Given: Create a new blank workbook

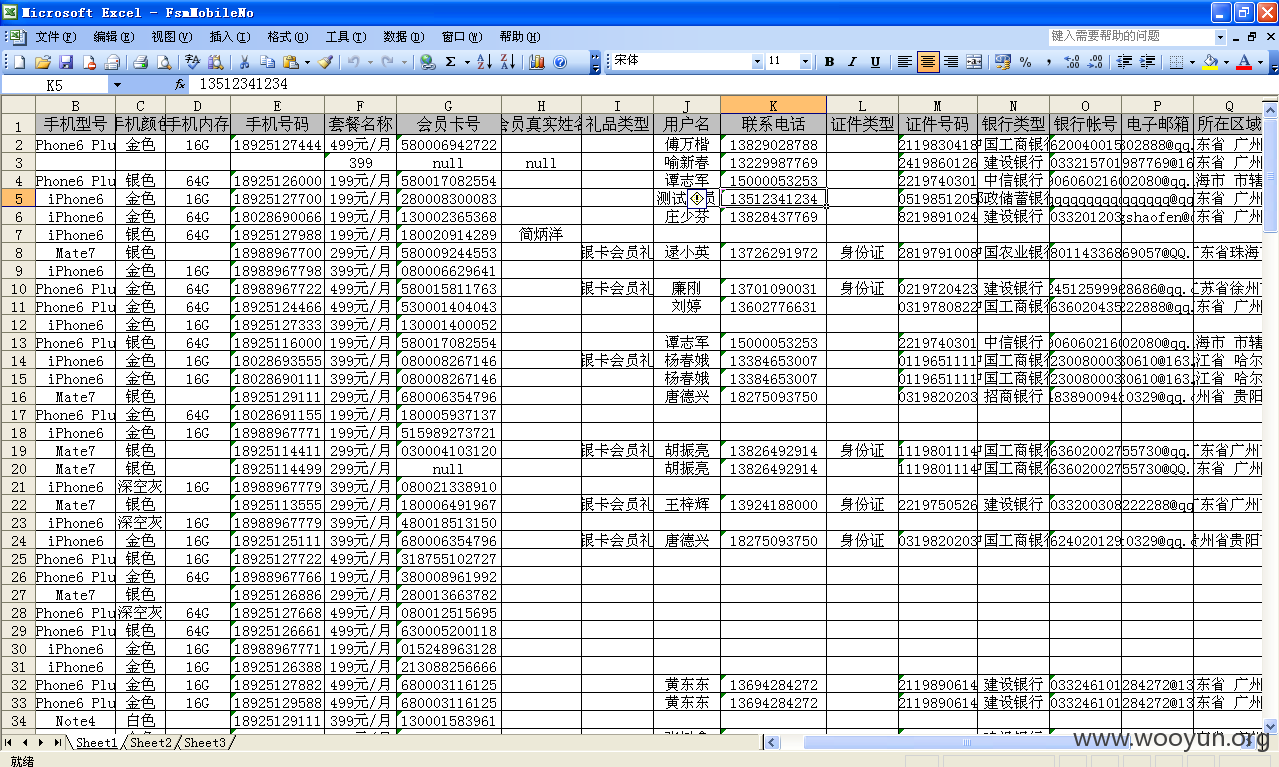Looking at the screenshot, I should [x=19, y=62].
